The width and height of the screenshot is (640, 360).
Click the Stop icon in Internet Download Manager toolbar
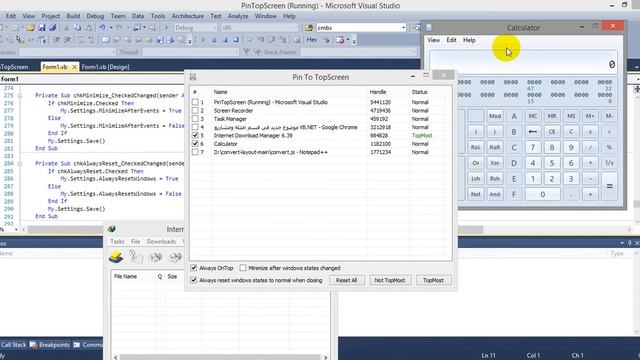pos(156,257)
